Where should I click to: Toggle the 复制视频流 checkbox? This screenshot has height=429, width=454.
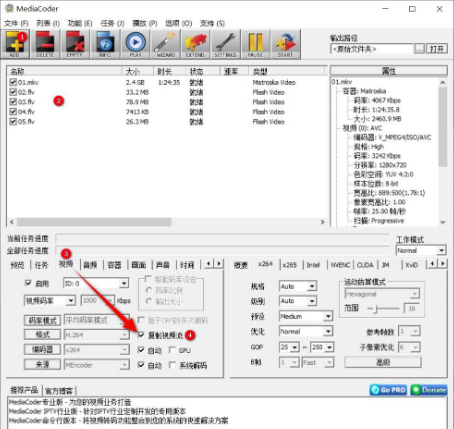141,335
